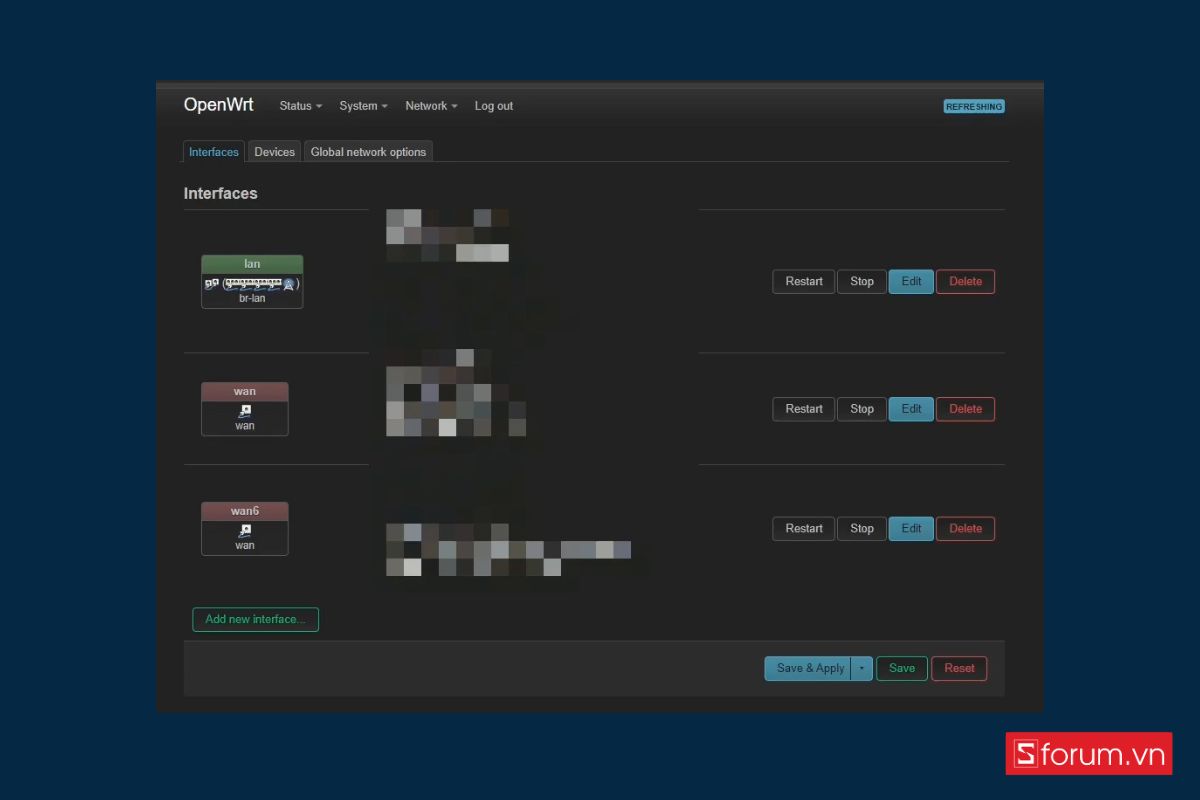Edit the wan interface
The height and width of the screenshot is (800, 1200).
coord(911,409)
